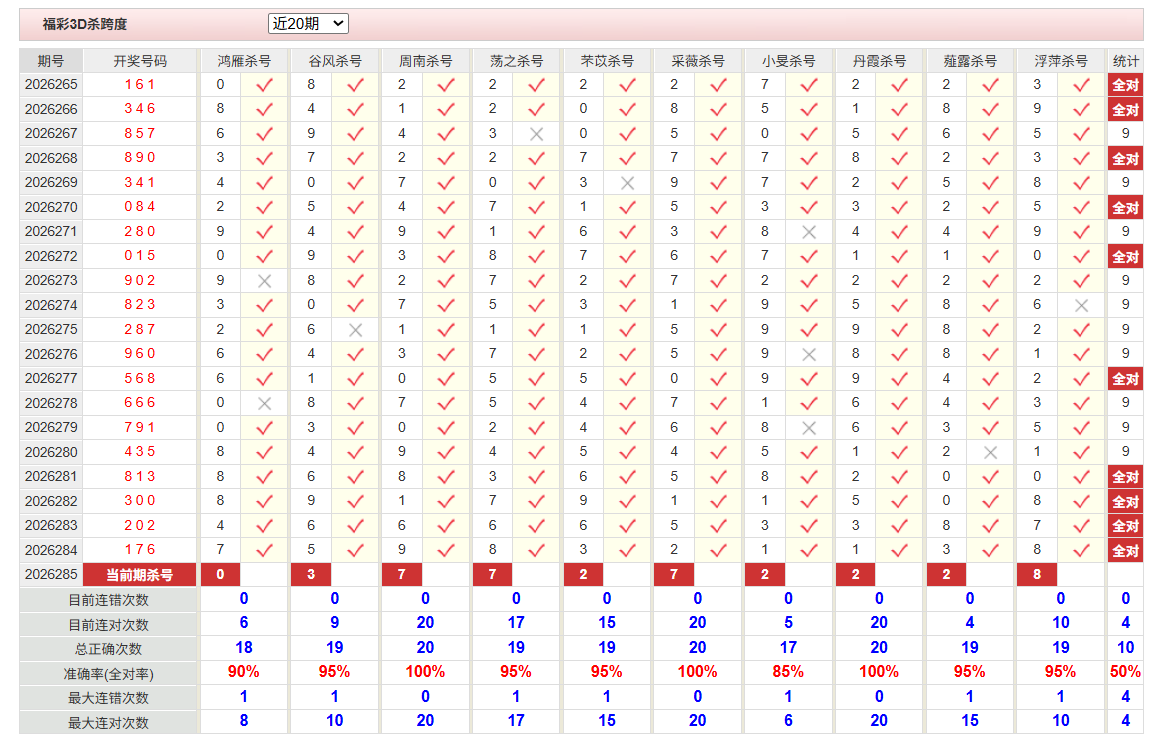Click the 开奖号码 column header
The image size is (1160, 754).
pos(140,61)
